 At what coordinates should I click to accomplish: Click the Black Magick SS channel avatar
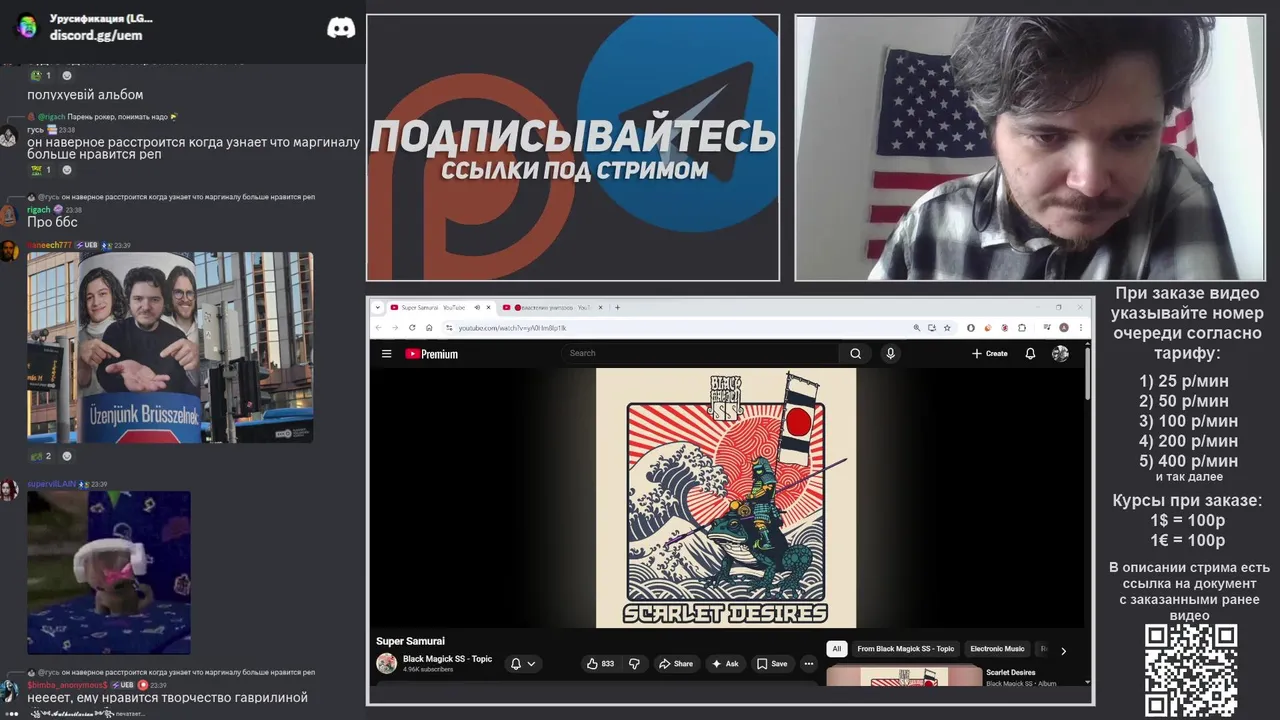coord(386,663)
